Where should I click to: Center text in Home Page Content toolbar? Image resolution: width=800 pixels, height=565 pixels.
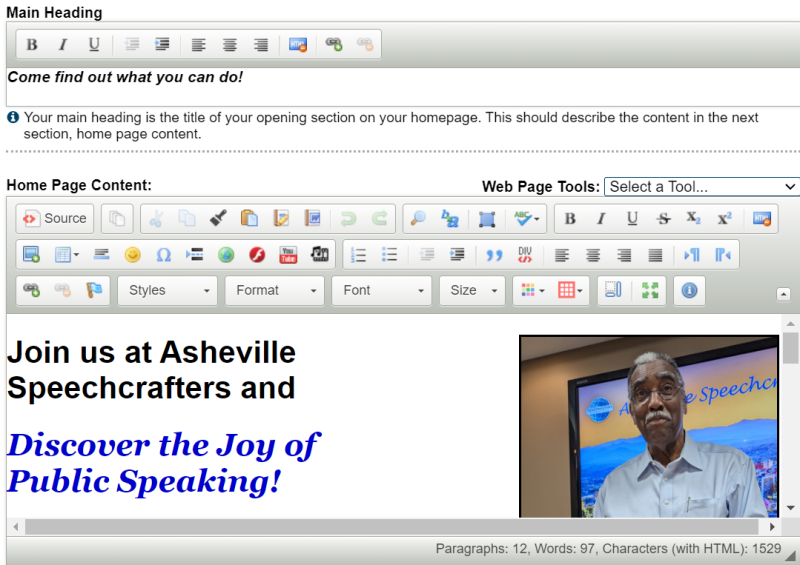click(x=593, y=254)
